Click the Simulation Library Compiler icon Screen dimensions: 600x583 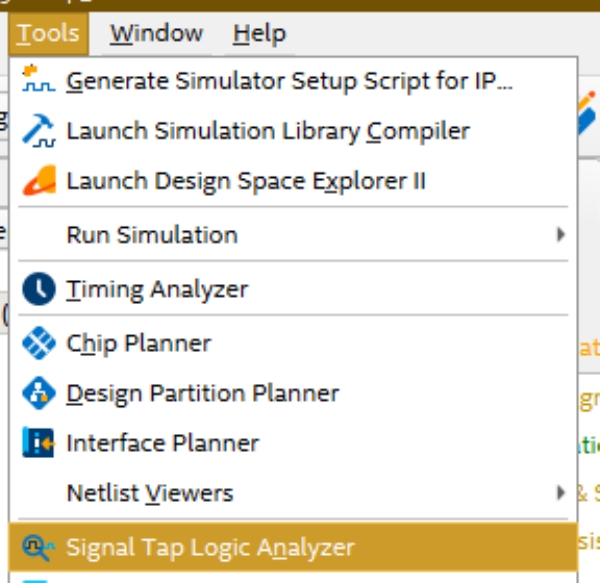click(x=39, y=130)
